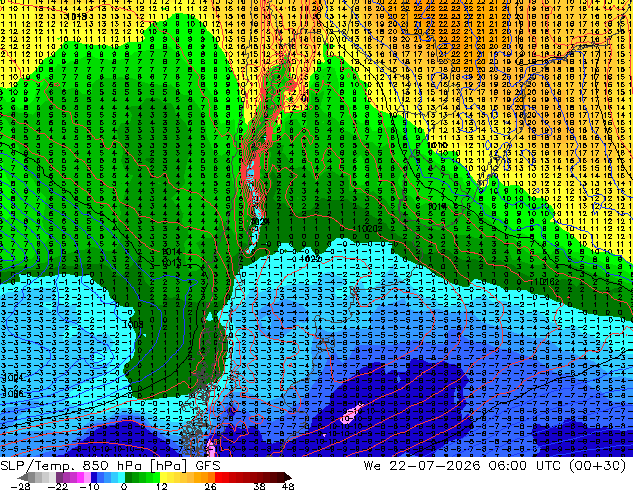Viewport: 634px width, 490px height.
Task: Click the legend value label "12"
Action: [x=162, y=486]
